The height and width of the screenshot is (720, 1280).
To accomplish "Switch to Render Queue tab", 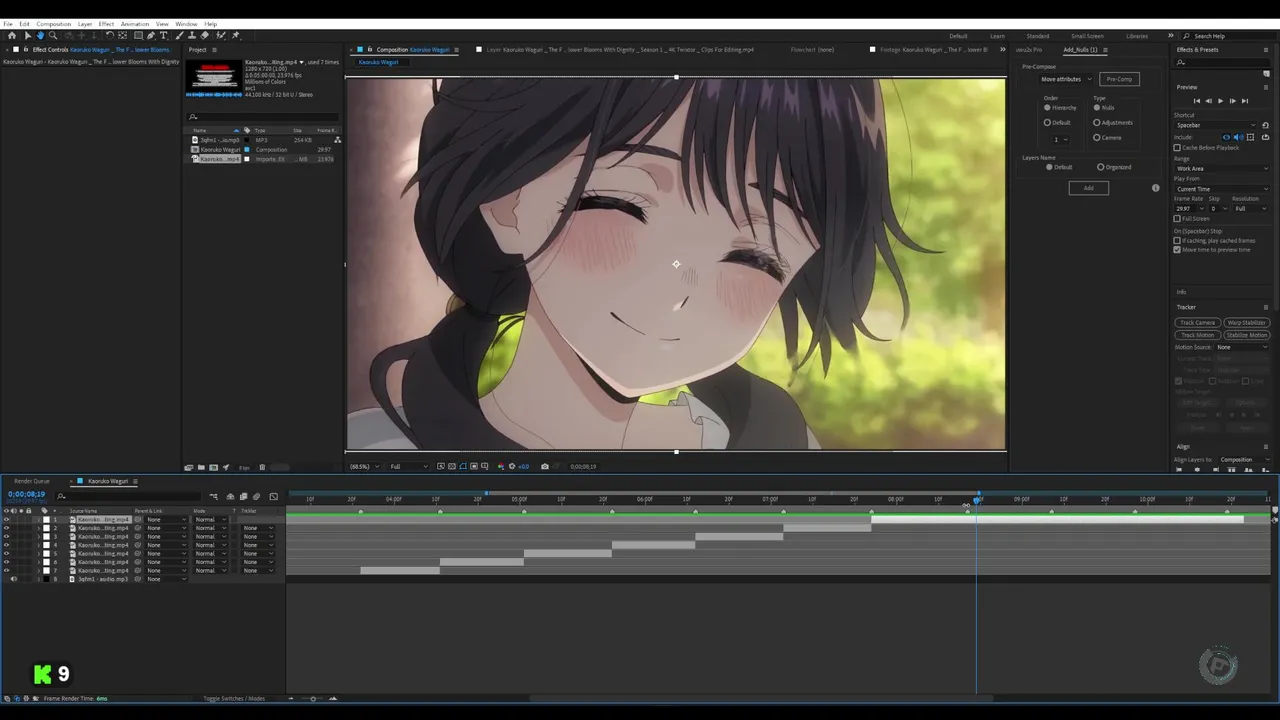I will [x=32, y=481].
